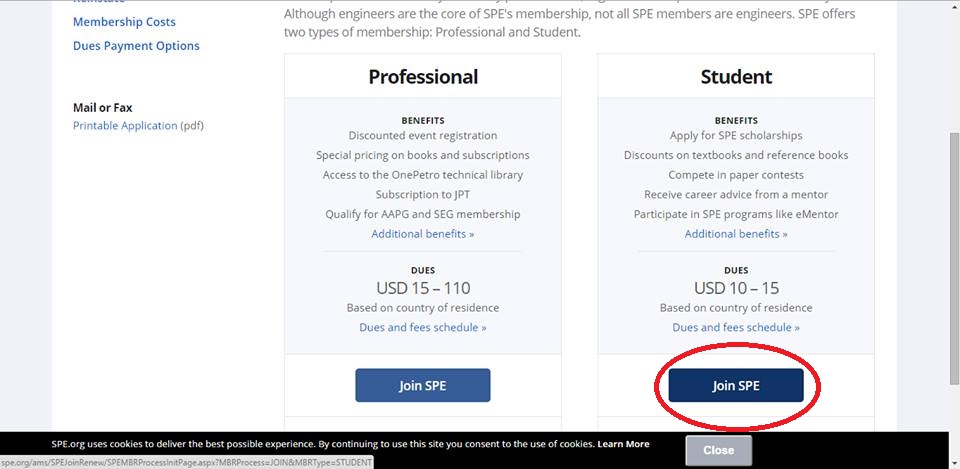Click Join SPE under Professional membership

[x=422, y=386]
